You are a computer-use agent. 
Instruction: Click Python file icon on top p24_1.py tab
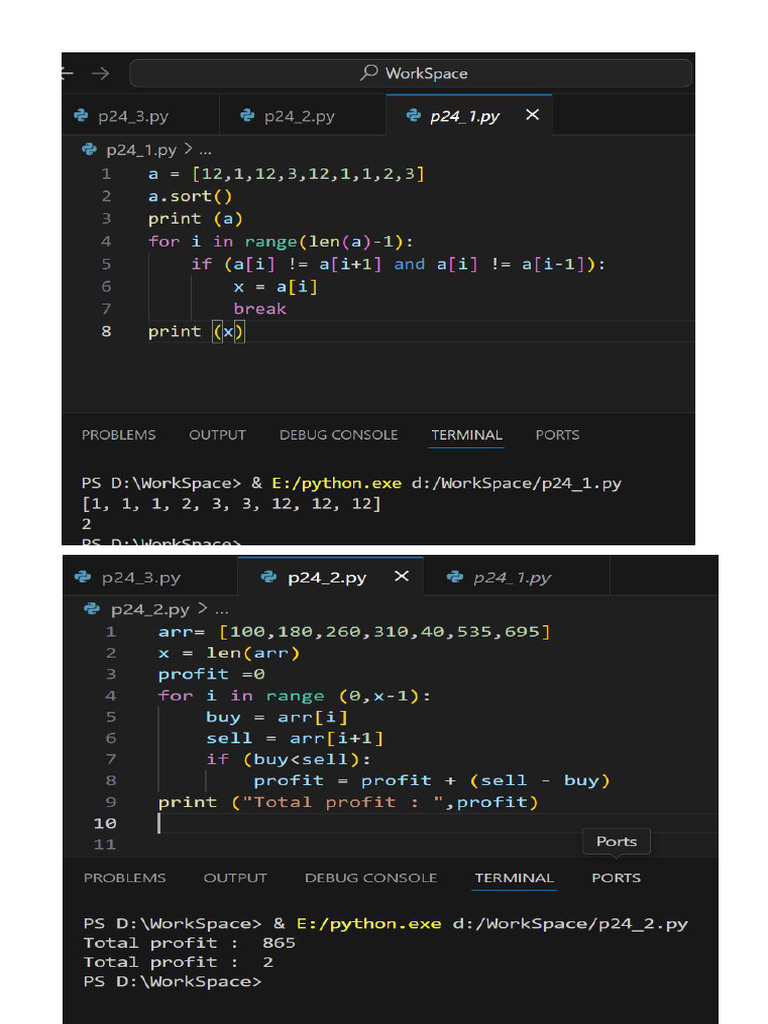point(413,116)
